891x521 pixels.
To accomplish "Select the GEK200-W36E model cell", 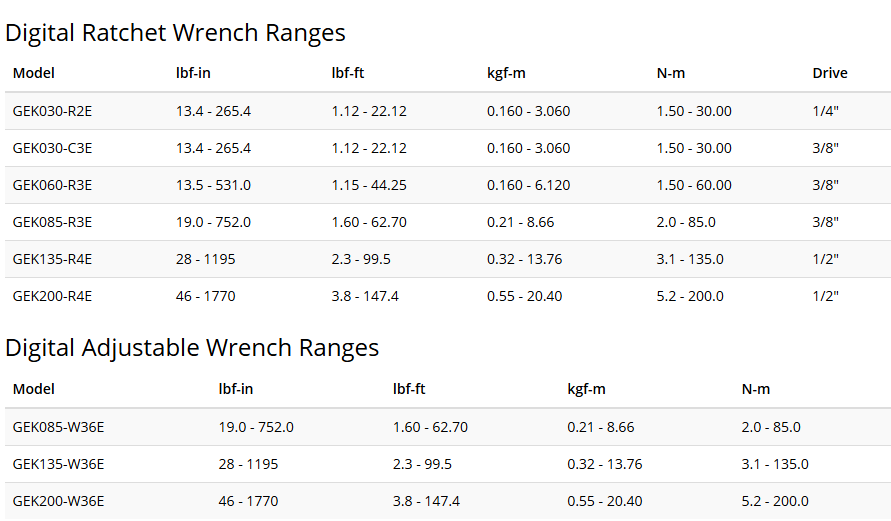I will pyautogui.click(x=59, y=501).
